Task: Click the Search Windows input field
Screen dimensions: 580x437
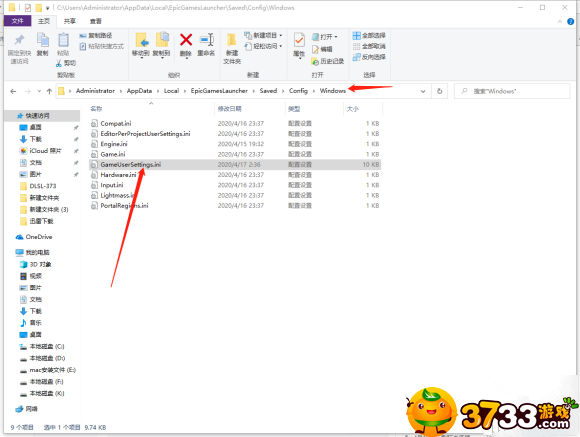Action: 512,91
